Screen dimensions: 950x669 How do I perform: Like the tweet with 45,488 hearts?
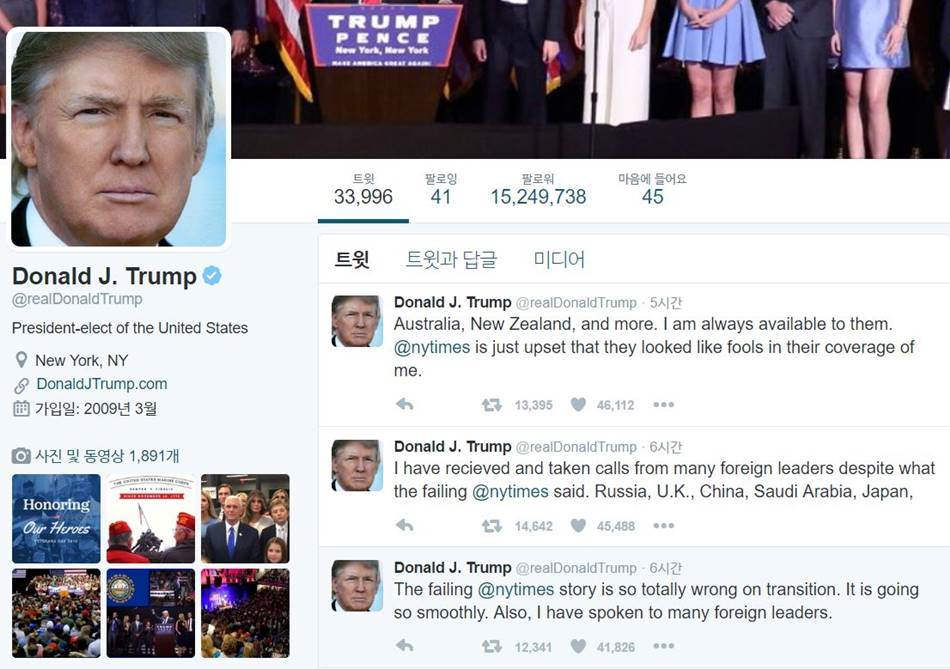tap(579, 525)
